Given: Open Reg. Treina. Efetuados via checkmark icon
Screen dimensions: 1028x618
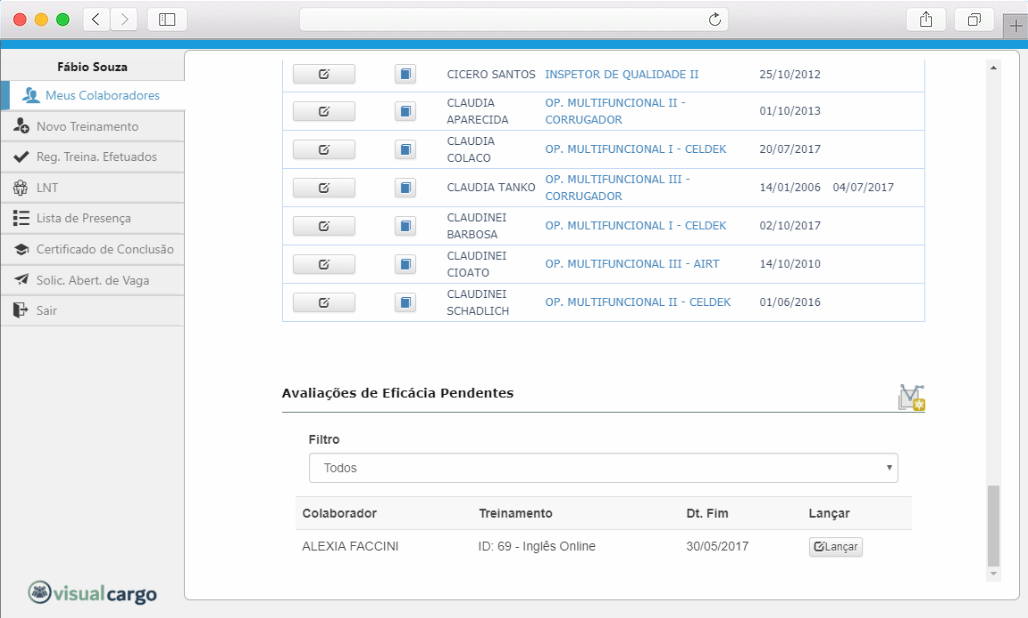Looking at the screenshot, I should [21, 157].
